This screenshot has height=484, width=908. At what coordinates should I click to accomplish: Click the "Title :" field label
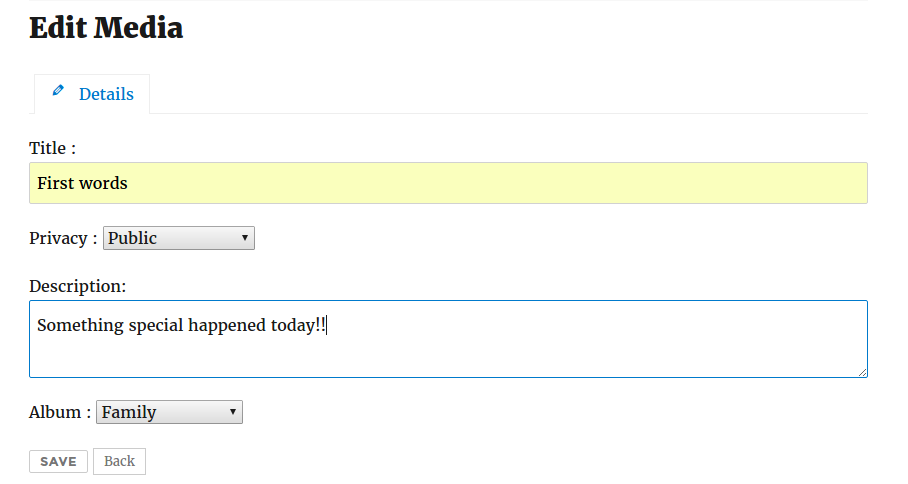point(52,148)
